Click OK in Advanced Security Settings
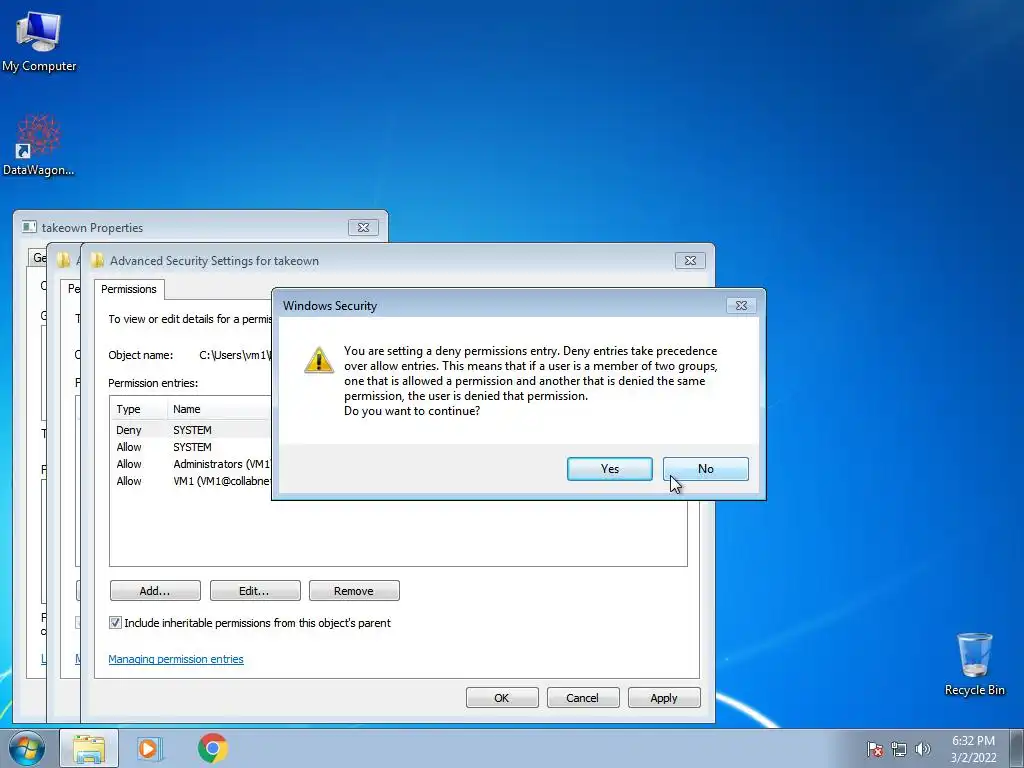The height and width of the screenshot is (768, 1024). click(x=502, y=698)
